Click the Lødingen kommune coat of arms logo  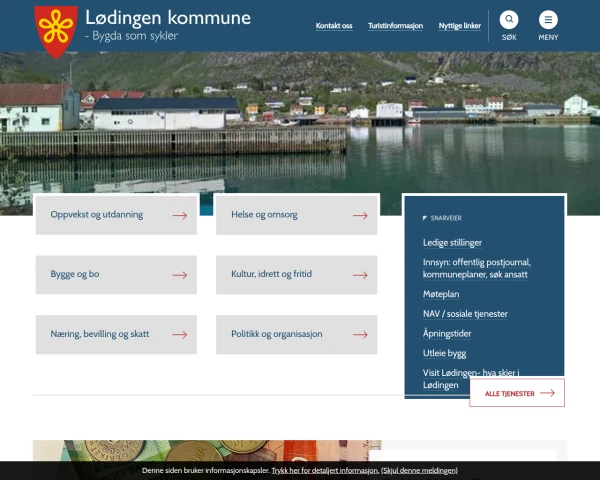click(x=56, y=29)
